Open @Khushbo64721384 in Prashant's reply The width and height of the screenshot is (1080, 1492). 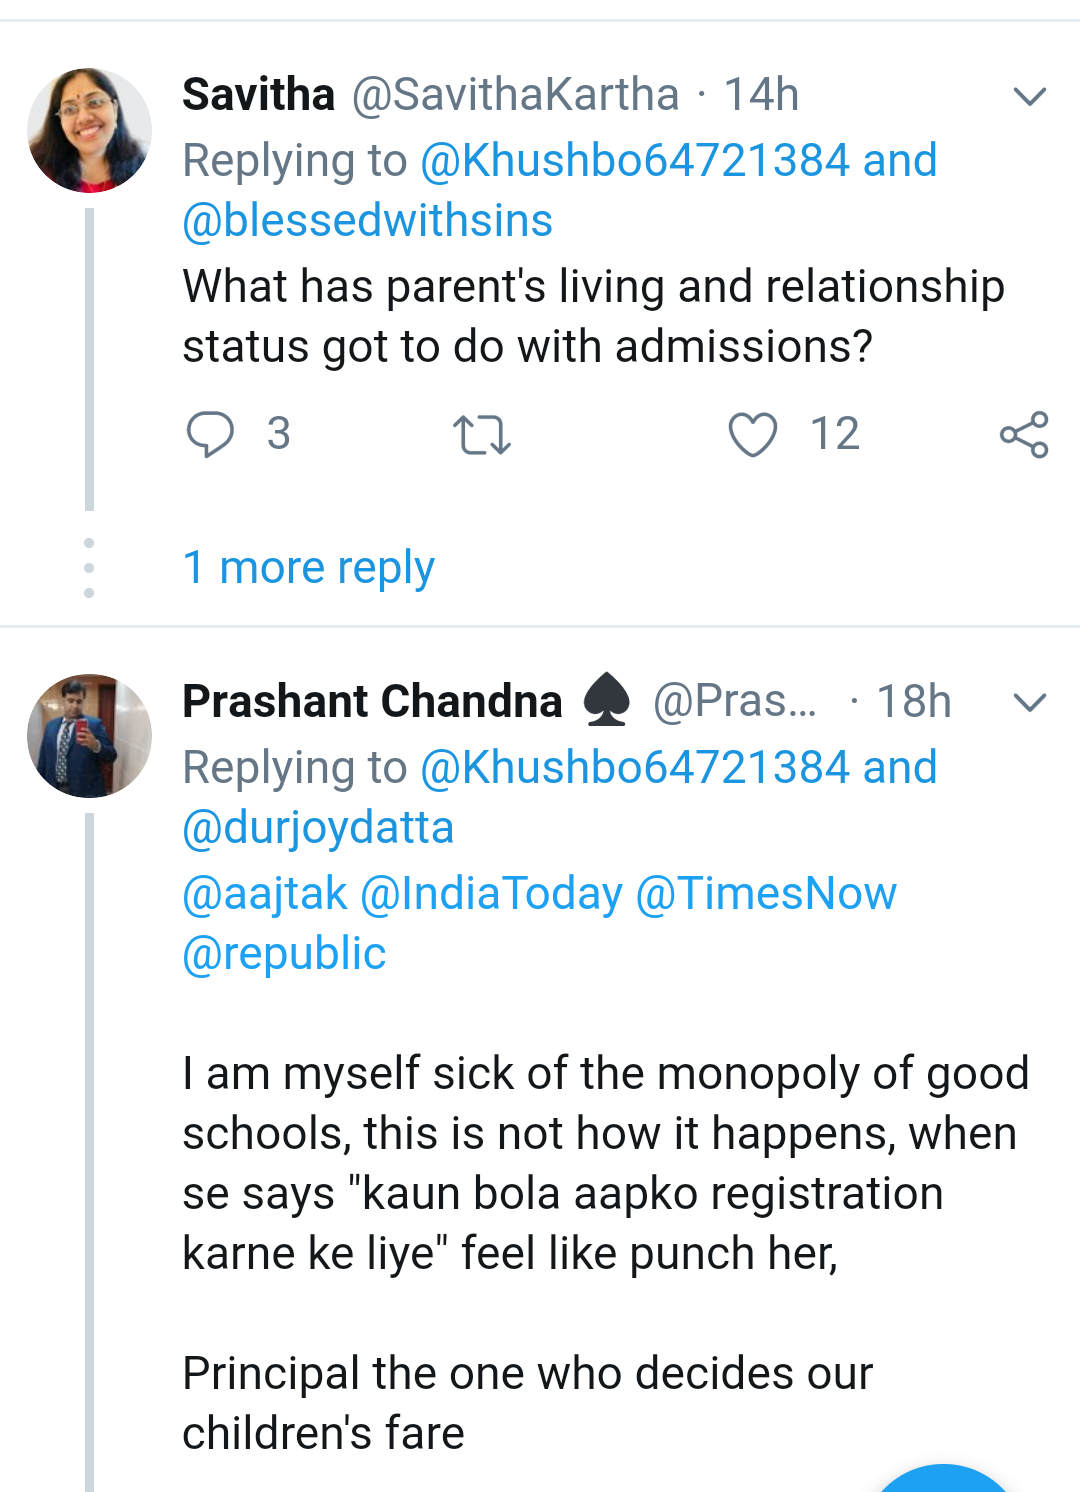coord(634,768)
